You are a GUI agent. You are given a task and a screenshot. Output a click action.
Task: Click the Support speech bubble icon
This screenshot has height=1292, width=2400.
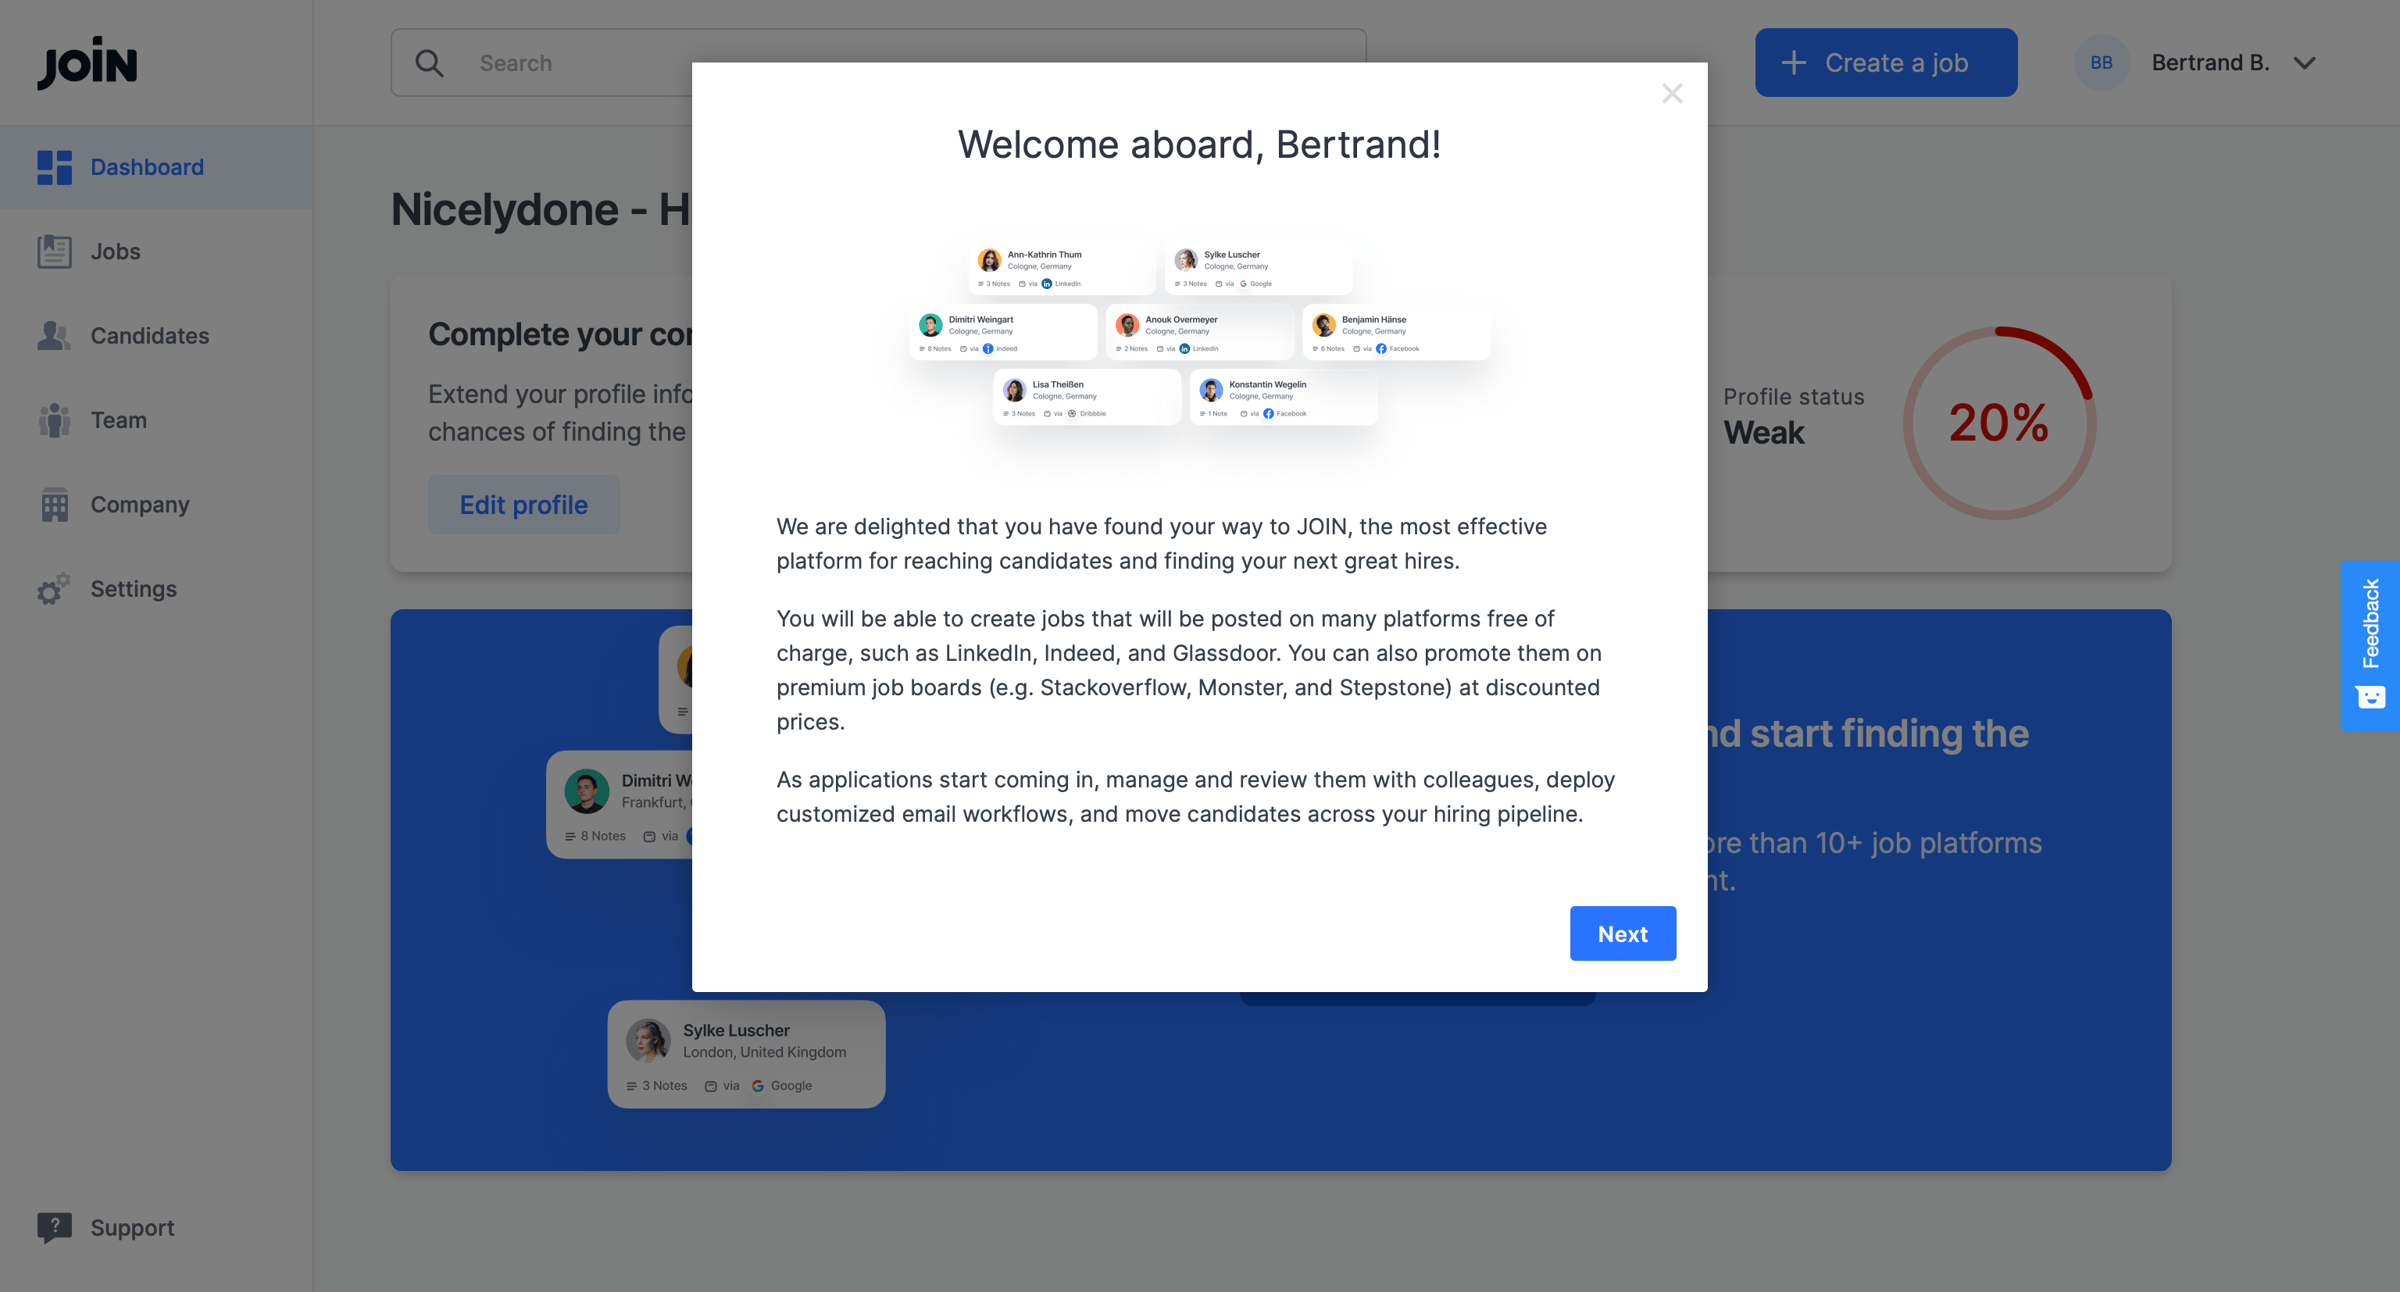tap(54, 1227)
